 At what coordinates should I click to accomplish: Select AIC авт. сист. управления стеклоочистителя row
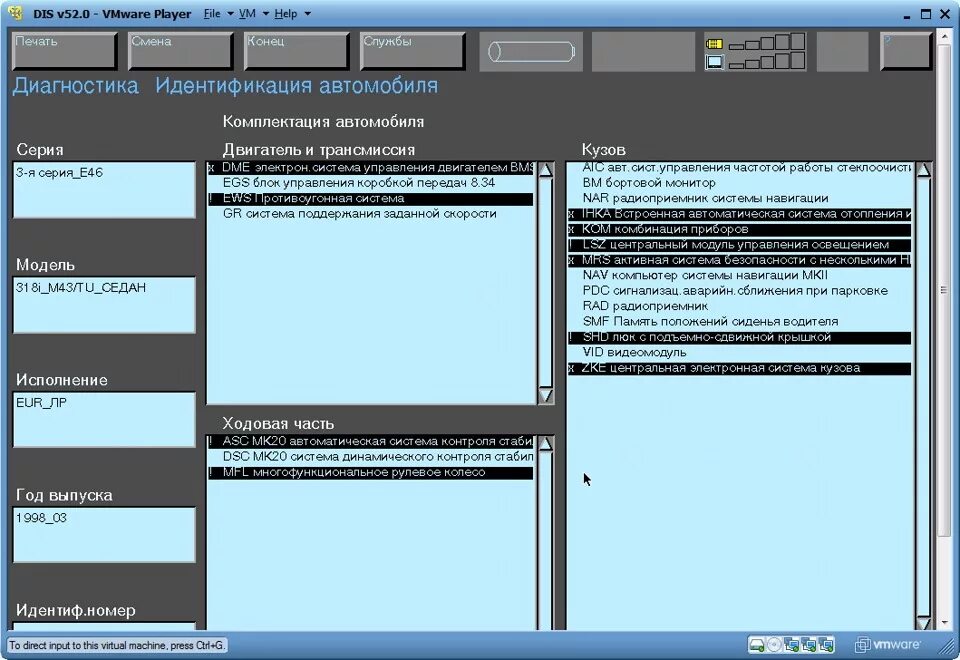pos(739,168)
